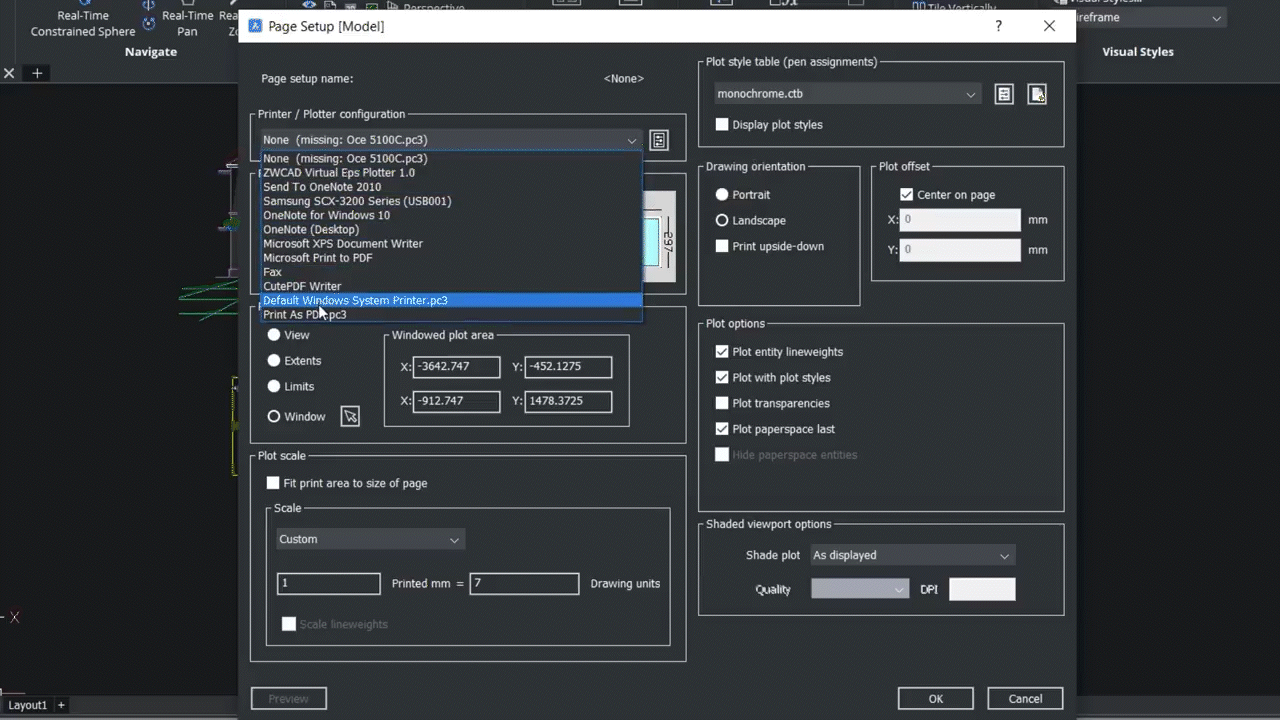
Task: Add new layout with plus beside Layout1
Action: click(x=61, y=705)
